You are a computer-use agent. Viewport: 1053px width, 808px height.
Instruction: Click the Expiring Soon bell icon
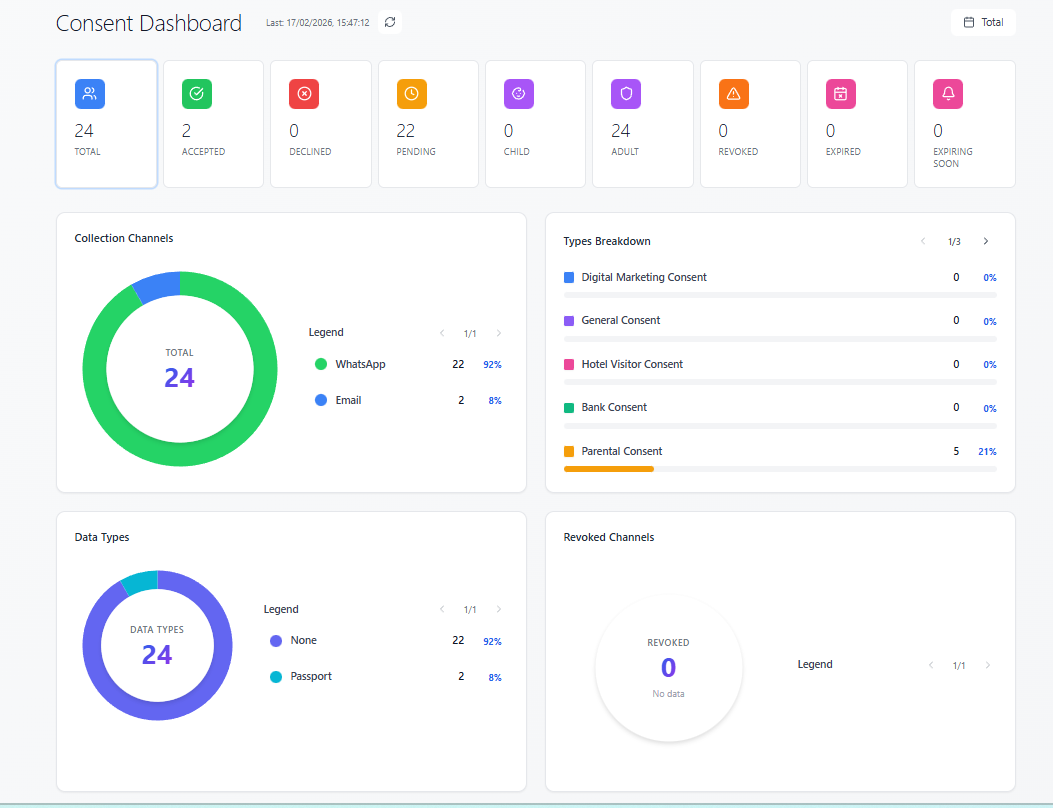[947, 93]
